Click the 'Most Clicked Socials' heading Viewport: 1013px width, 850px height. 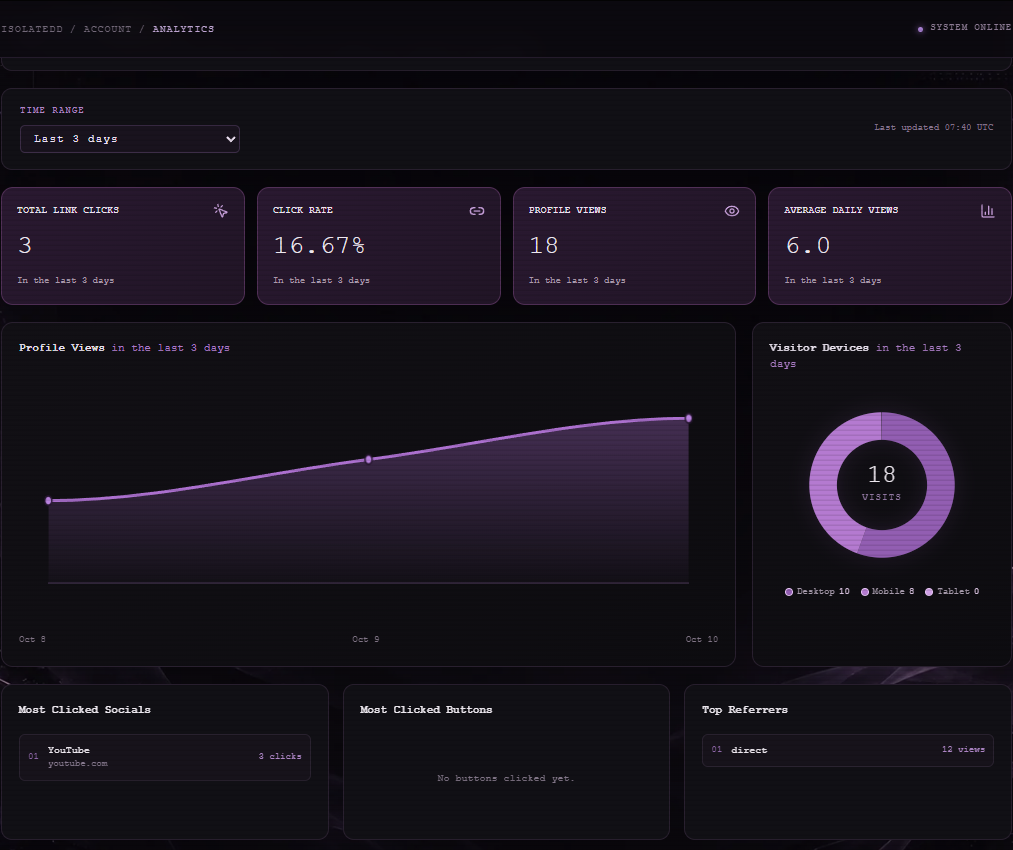point(84,710)
